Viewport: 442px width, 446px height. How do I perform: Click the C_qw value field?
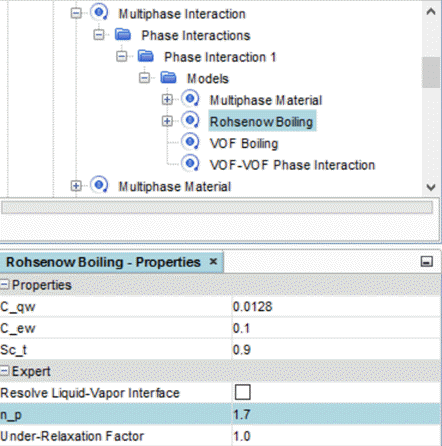pos(336,307)
